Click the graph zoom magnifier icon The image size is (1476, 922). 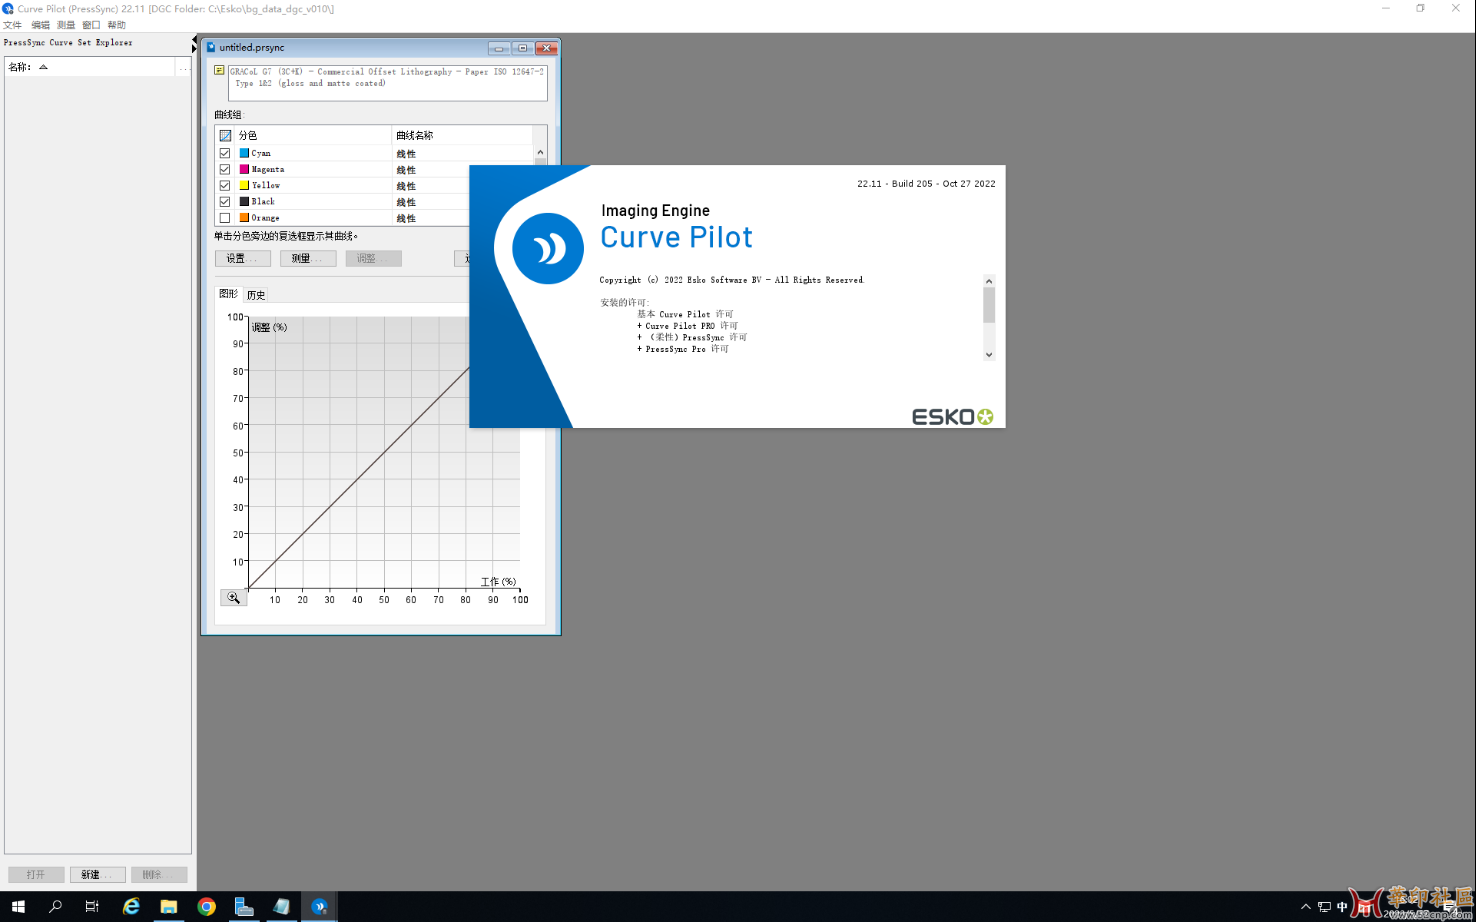point(233,597)
